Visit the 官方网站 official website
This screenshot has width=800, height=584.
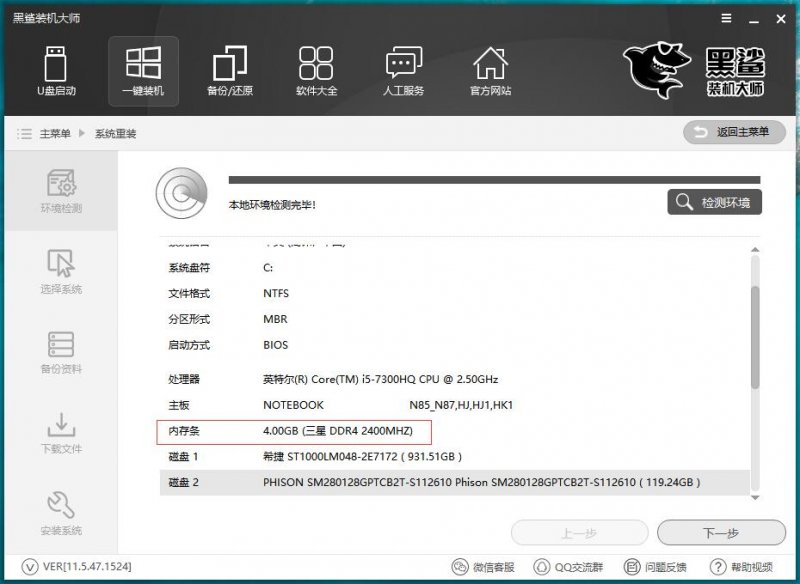[x=490, y=71]
